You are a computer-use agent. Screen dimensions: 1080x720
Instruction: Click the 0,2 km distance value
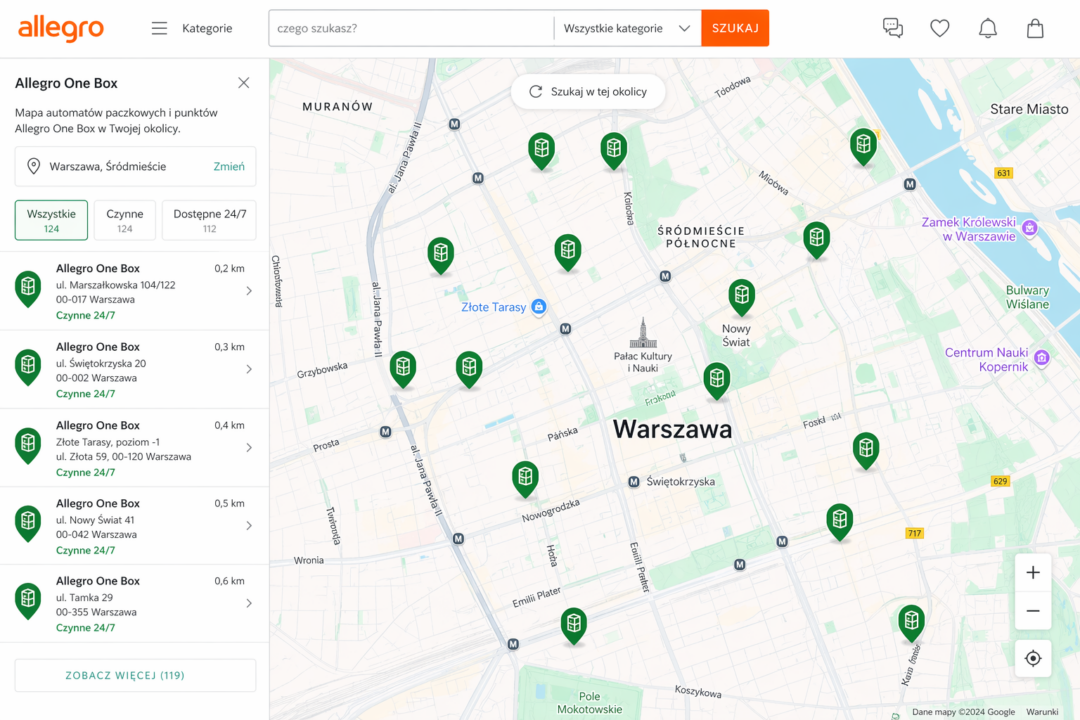(229, 269)
